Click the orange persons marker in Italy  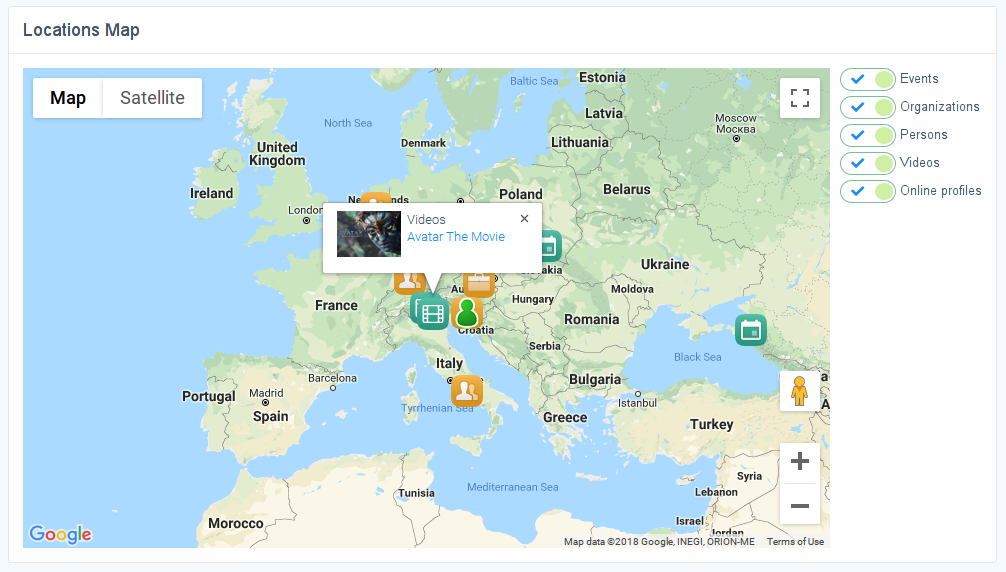coord(466,390)
